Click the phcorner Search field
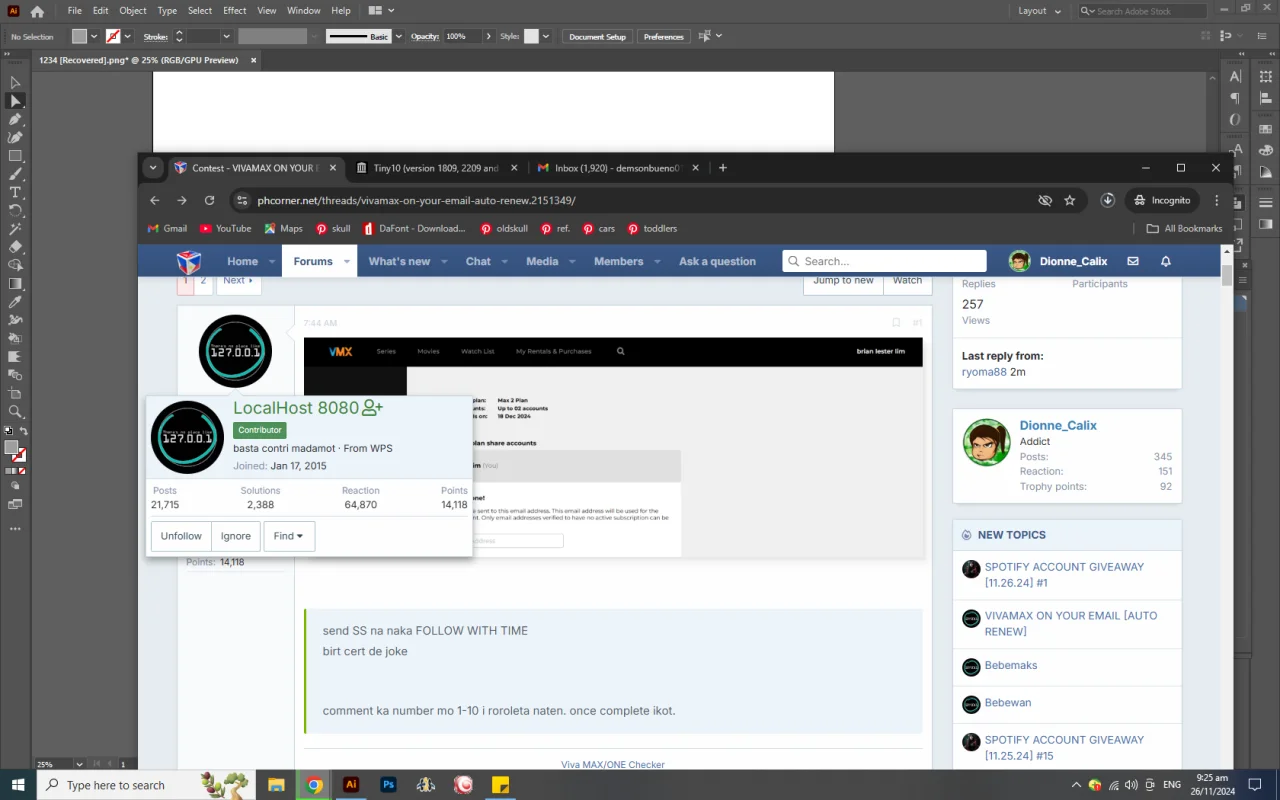 tap(884, 261)
